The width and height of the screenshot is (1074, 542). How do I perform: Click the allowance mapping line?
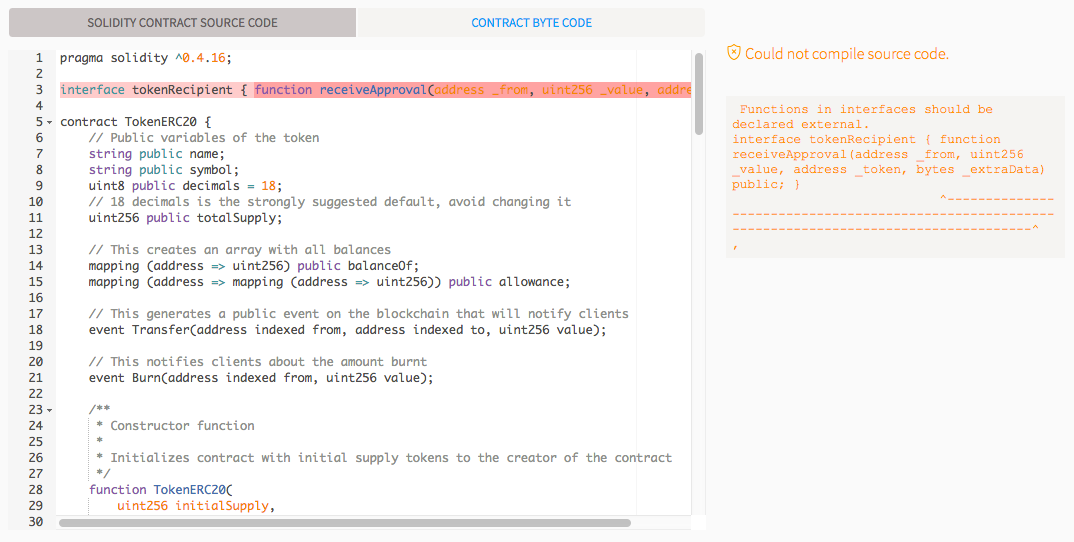[x=329, y=282]
